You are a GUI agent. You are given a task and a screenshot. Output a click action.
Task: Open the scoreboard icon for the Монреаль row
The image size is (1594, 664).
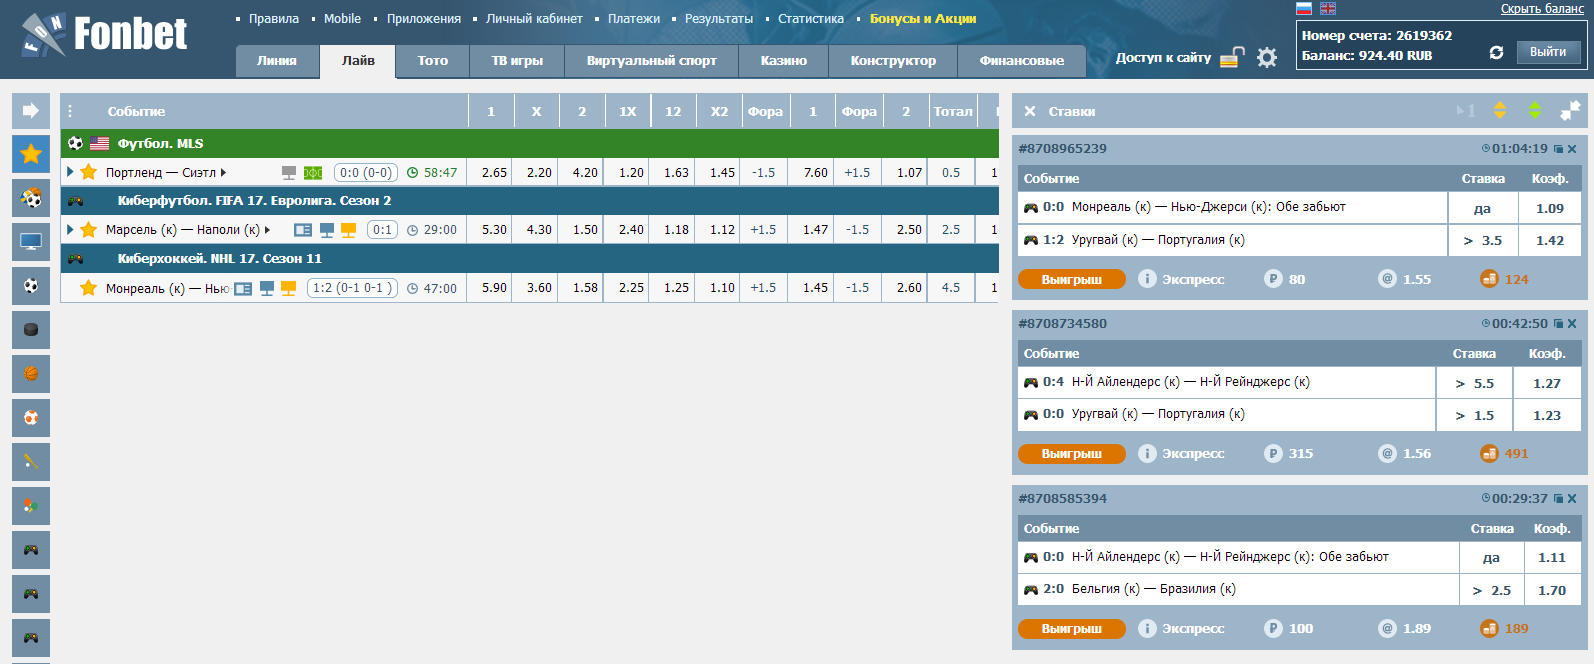click(x=243, y=288)
